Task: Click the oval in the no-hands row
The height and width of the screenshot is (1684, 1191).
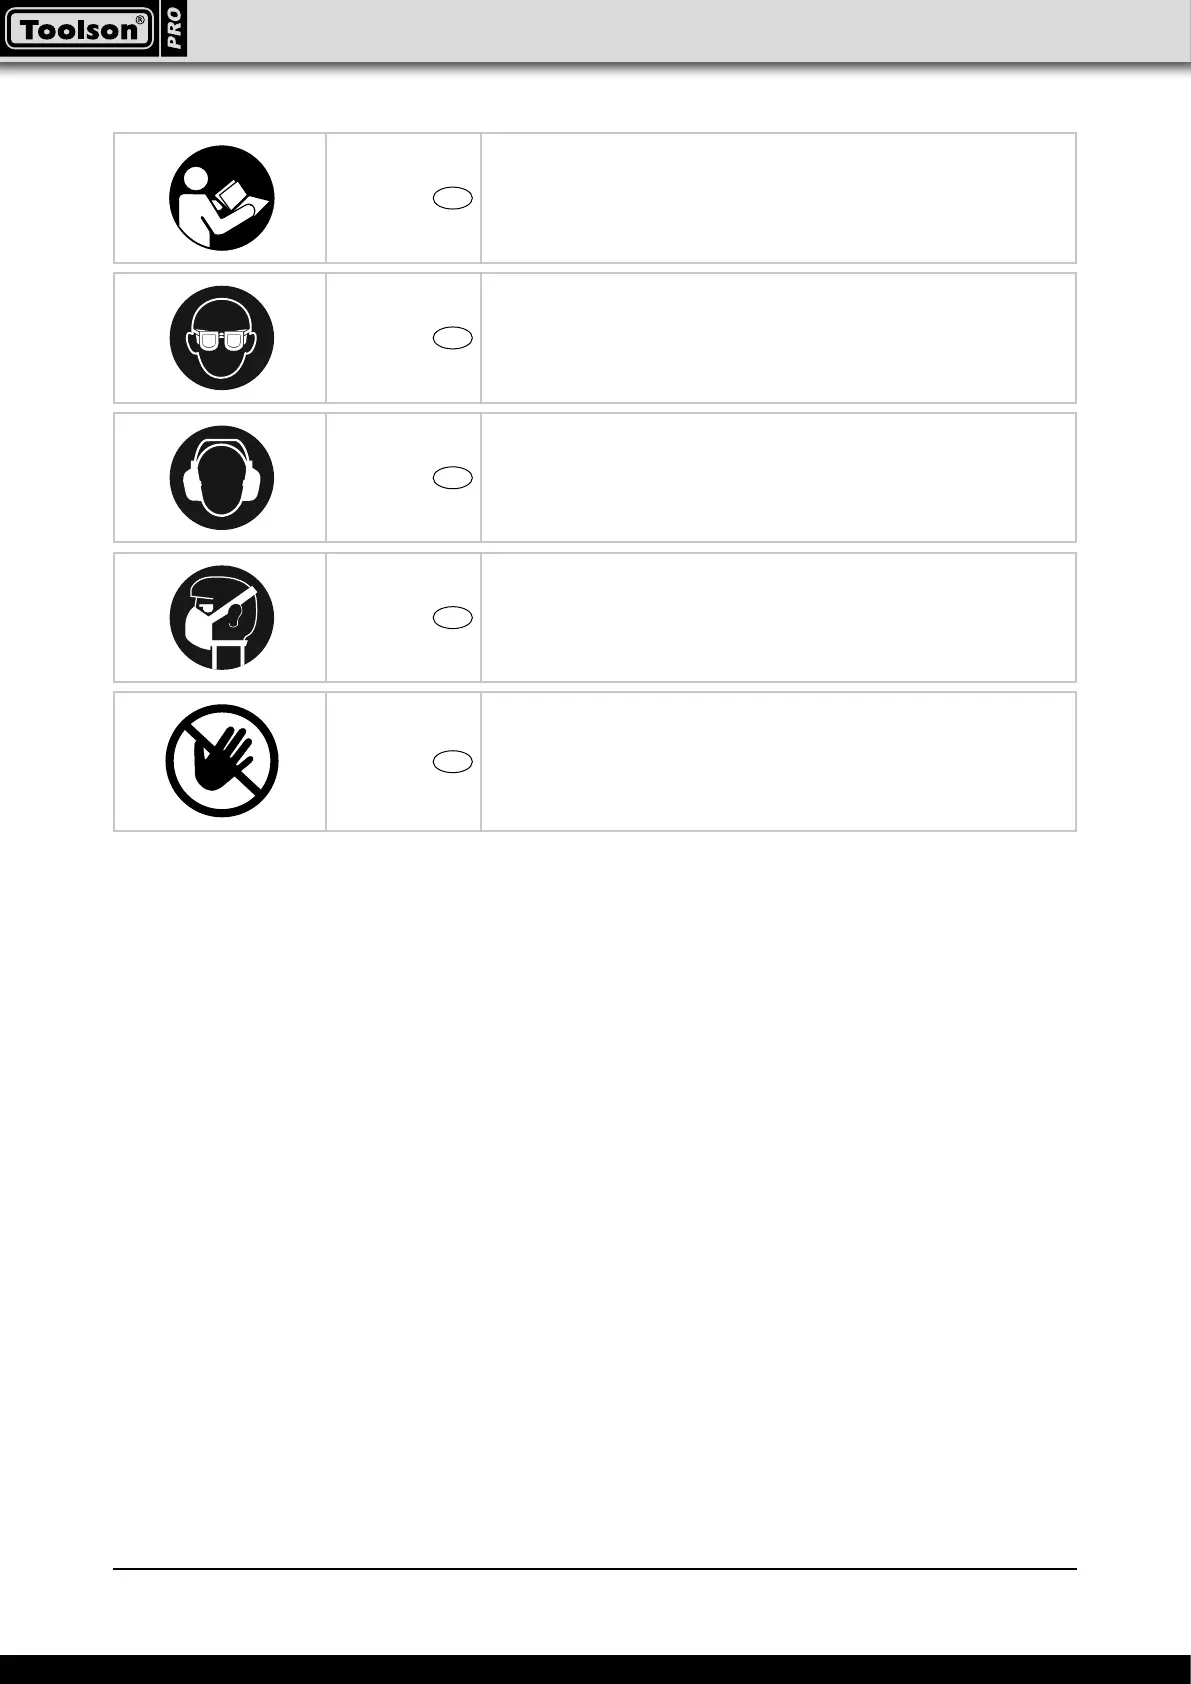Action: (x=453, y=761)
